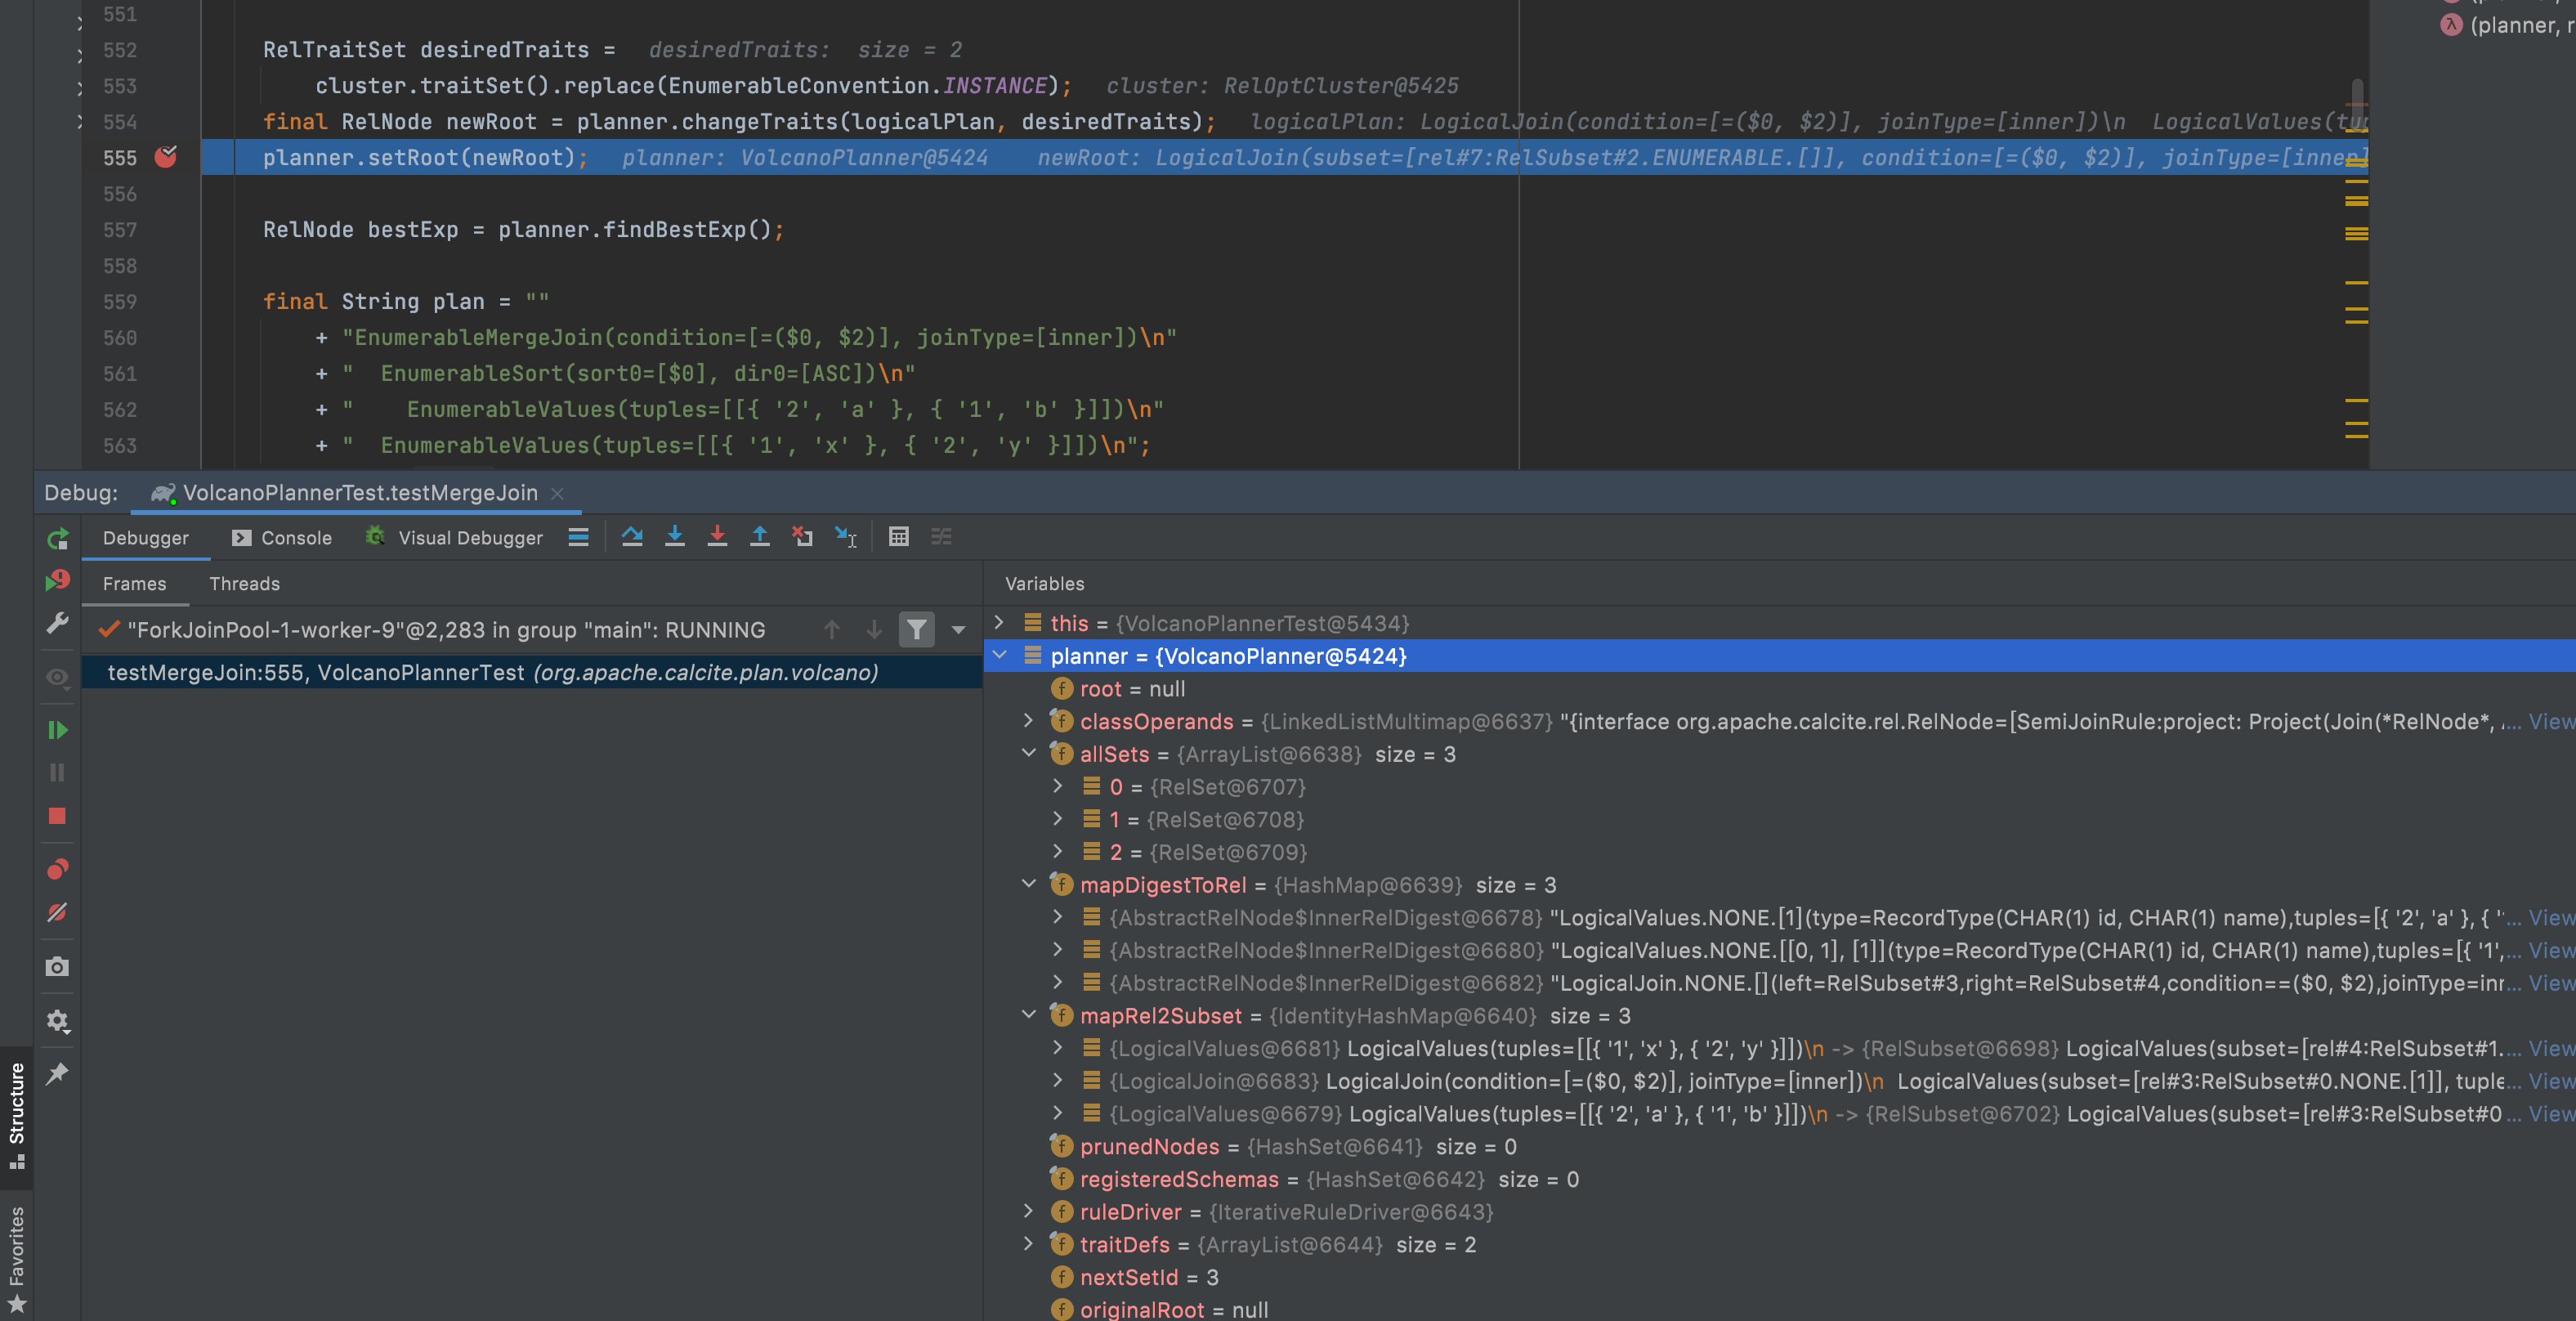Toggle the frames filter funnel button

[x=916, y=630]
